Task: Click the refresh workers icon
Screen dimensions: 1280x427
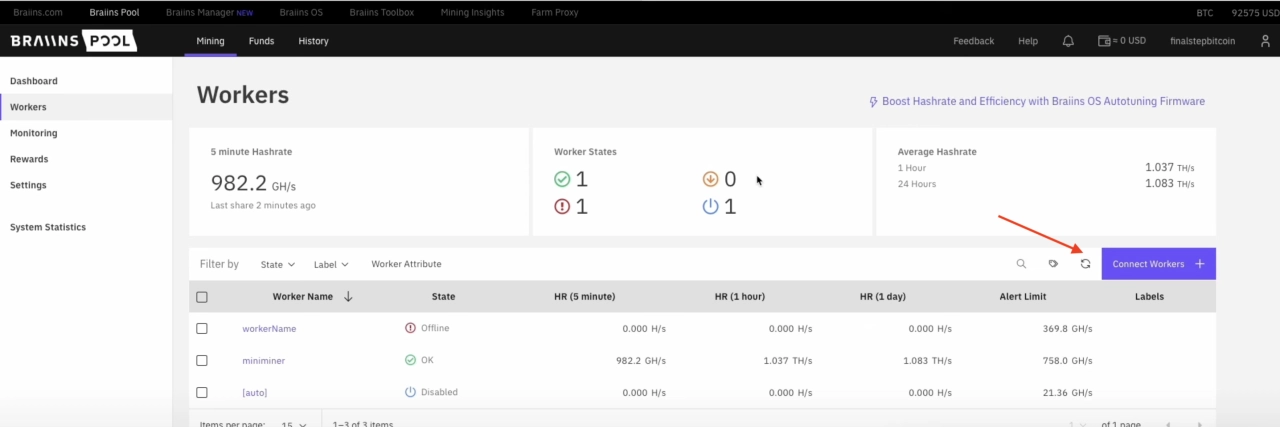Action: (x=1085, y=264)
